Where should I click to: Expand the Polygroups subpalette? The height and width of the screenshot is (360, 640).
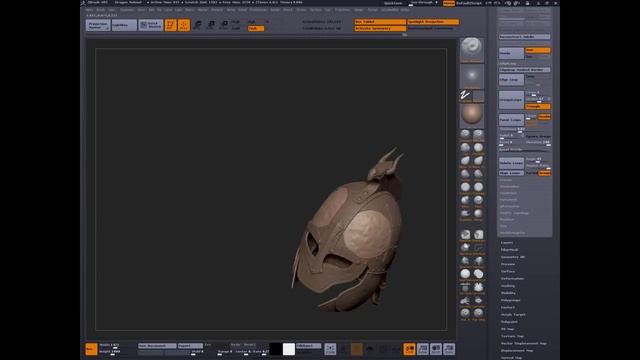[x=511, y=300]
